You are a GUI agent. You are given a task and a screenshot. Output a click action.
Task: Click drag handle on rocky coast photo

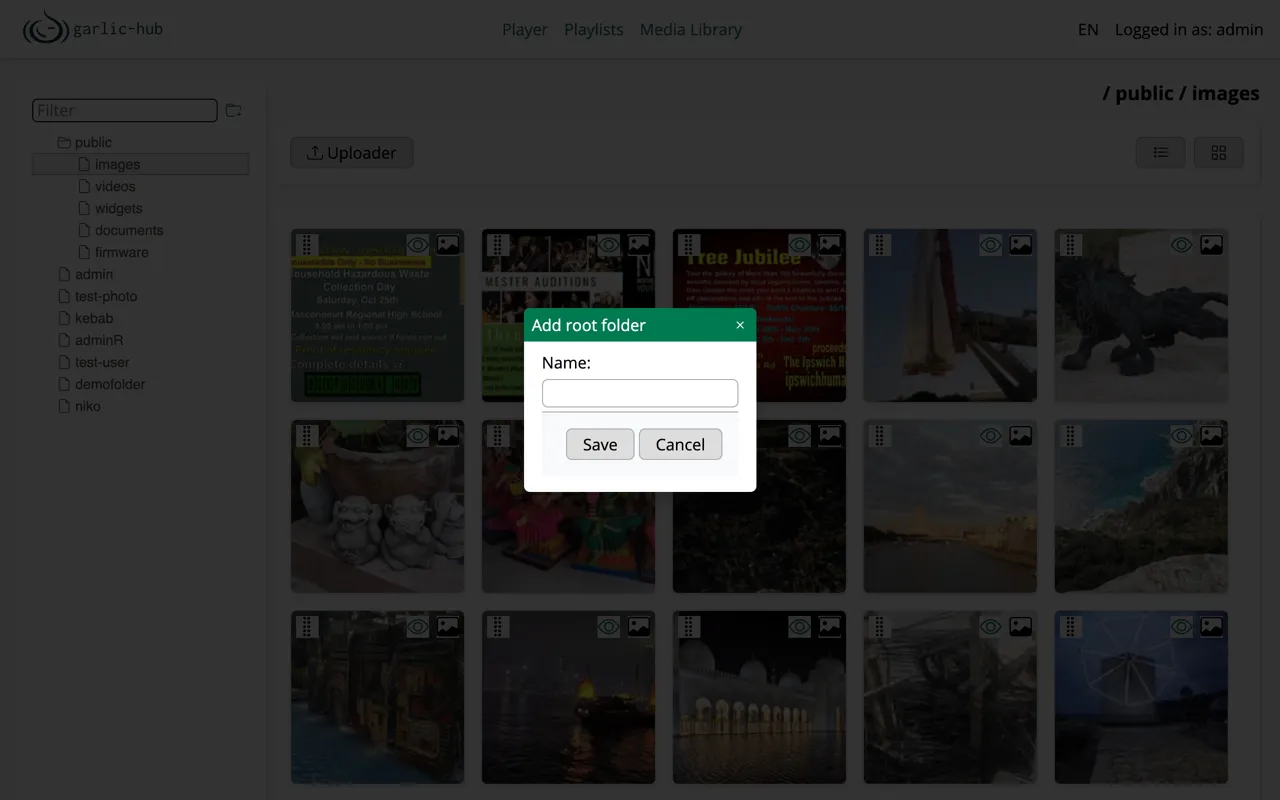1070,435
